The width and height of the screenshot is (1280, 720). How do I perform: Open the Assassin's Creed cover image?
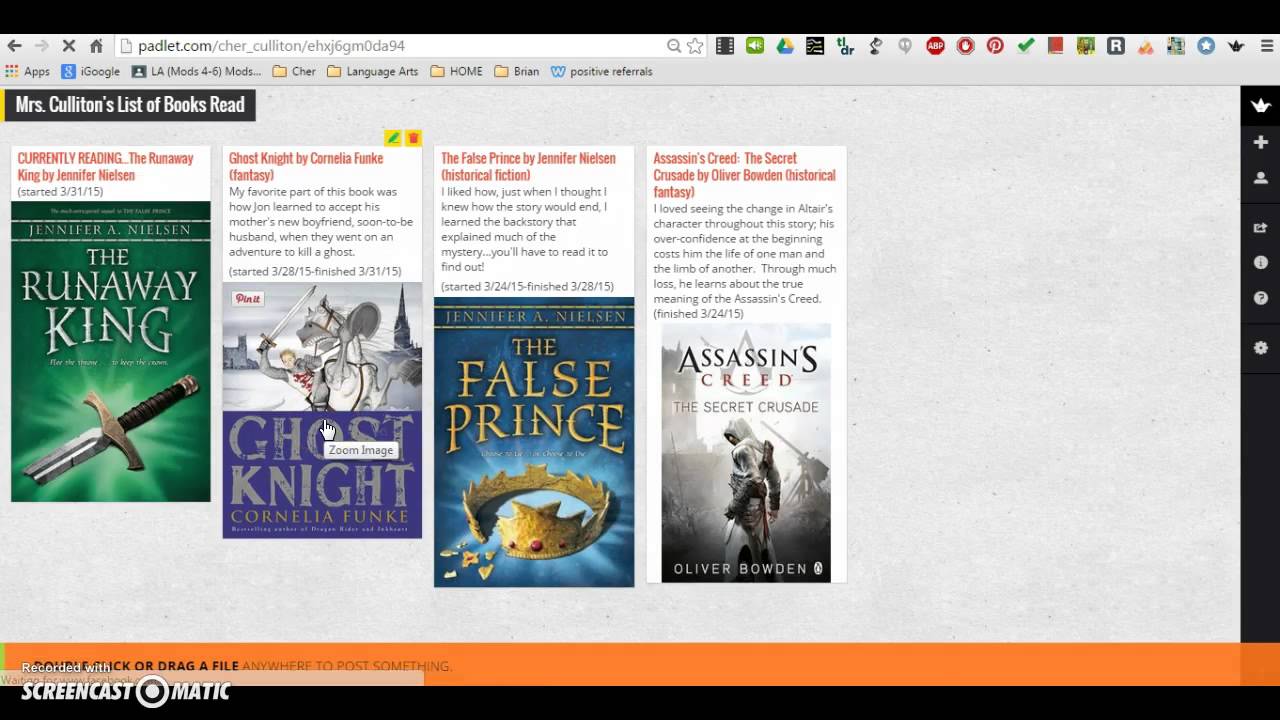[x=746, y=452]
